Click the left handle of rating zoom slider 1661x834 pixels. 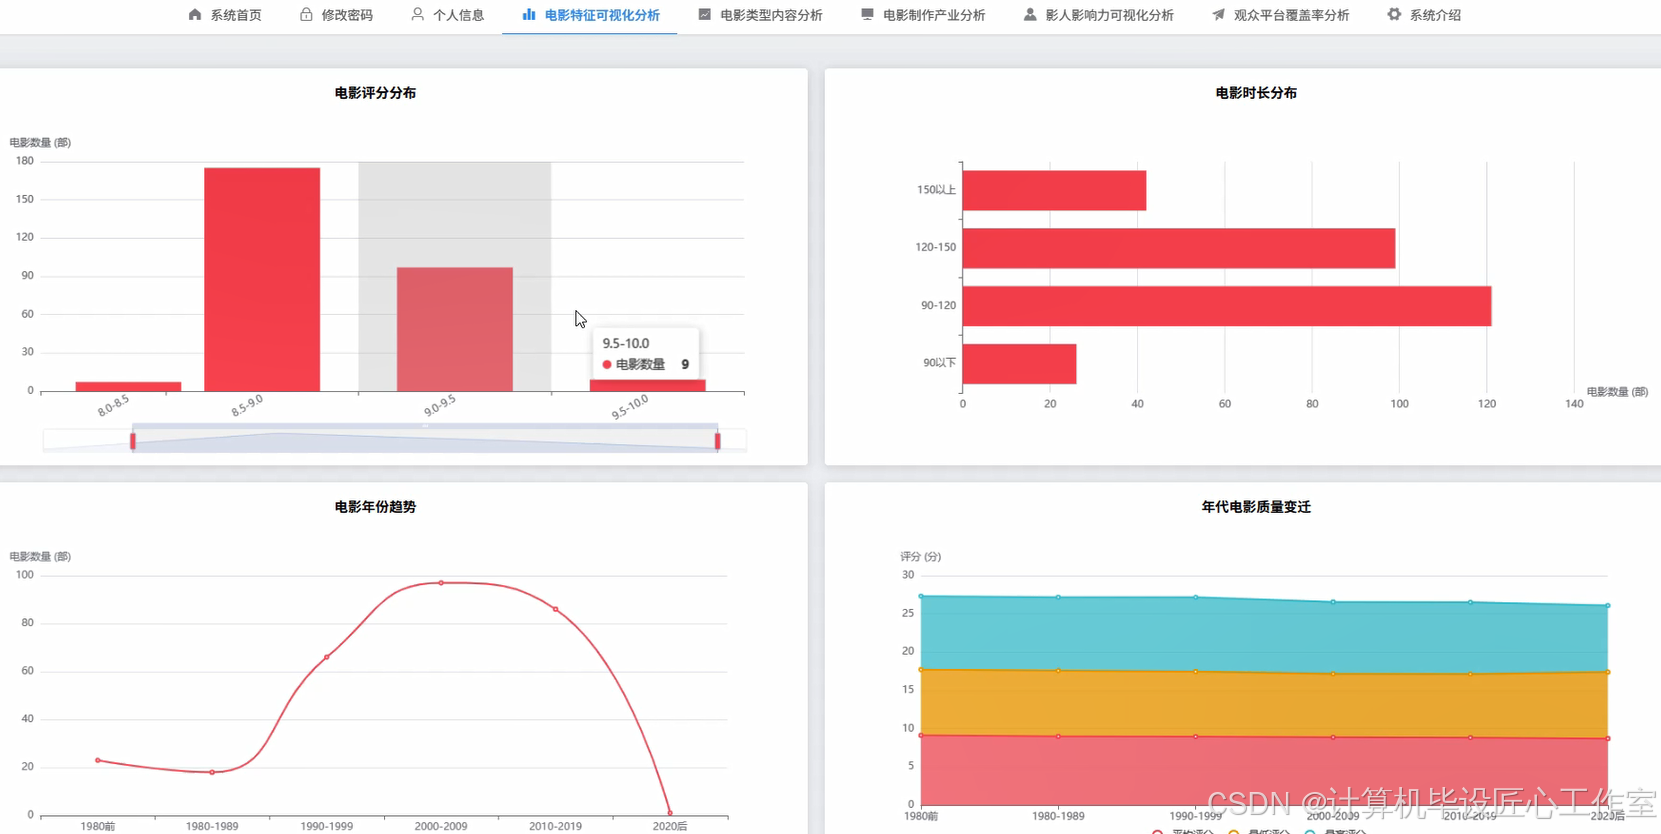[x=132, y=440]
